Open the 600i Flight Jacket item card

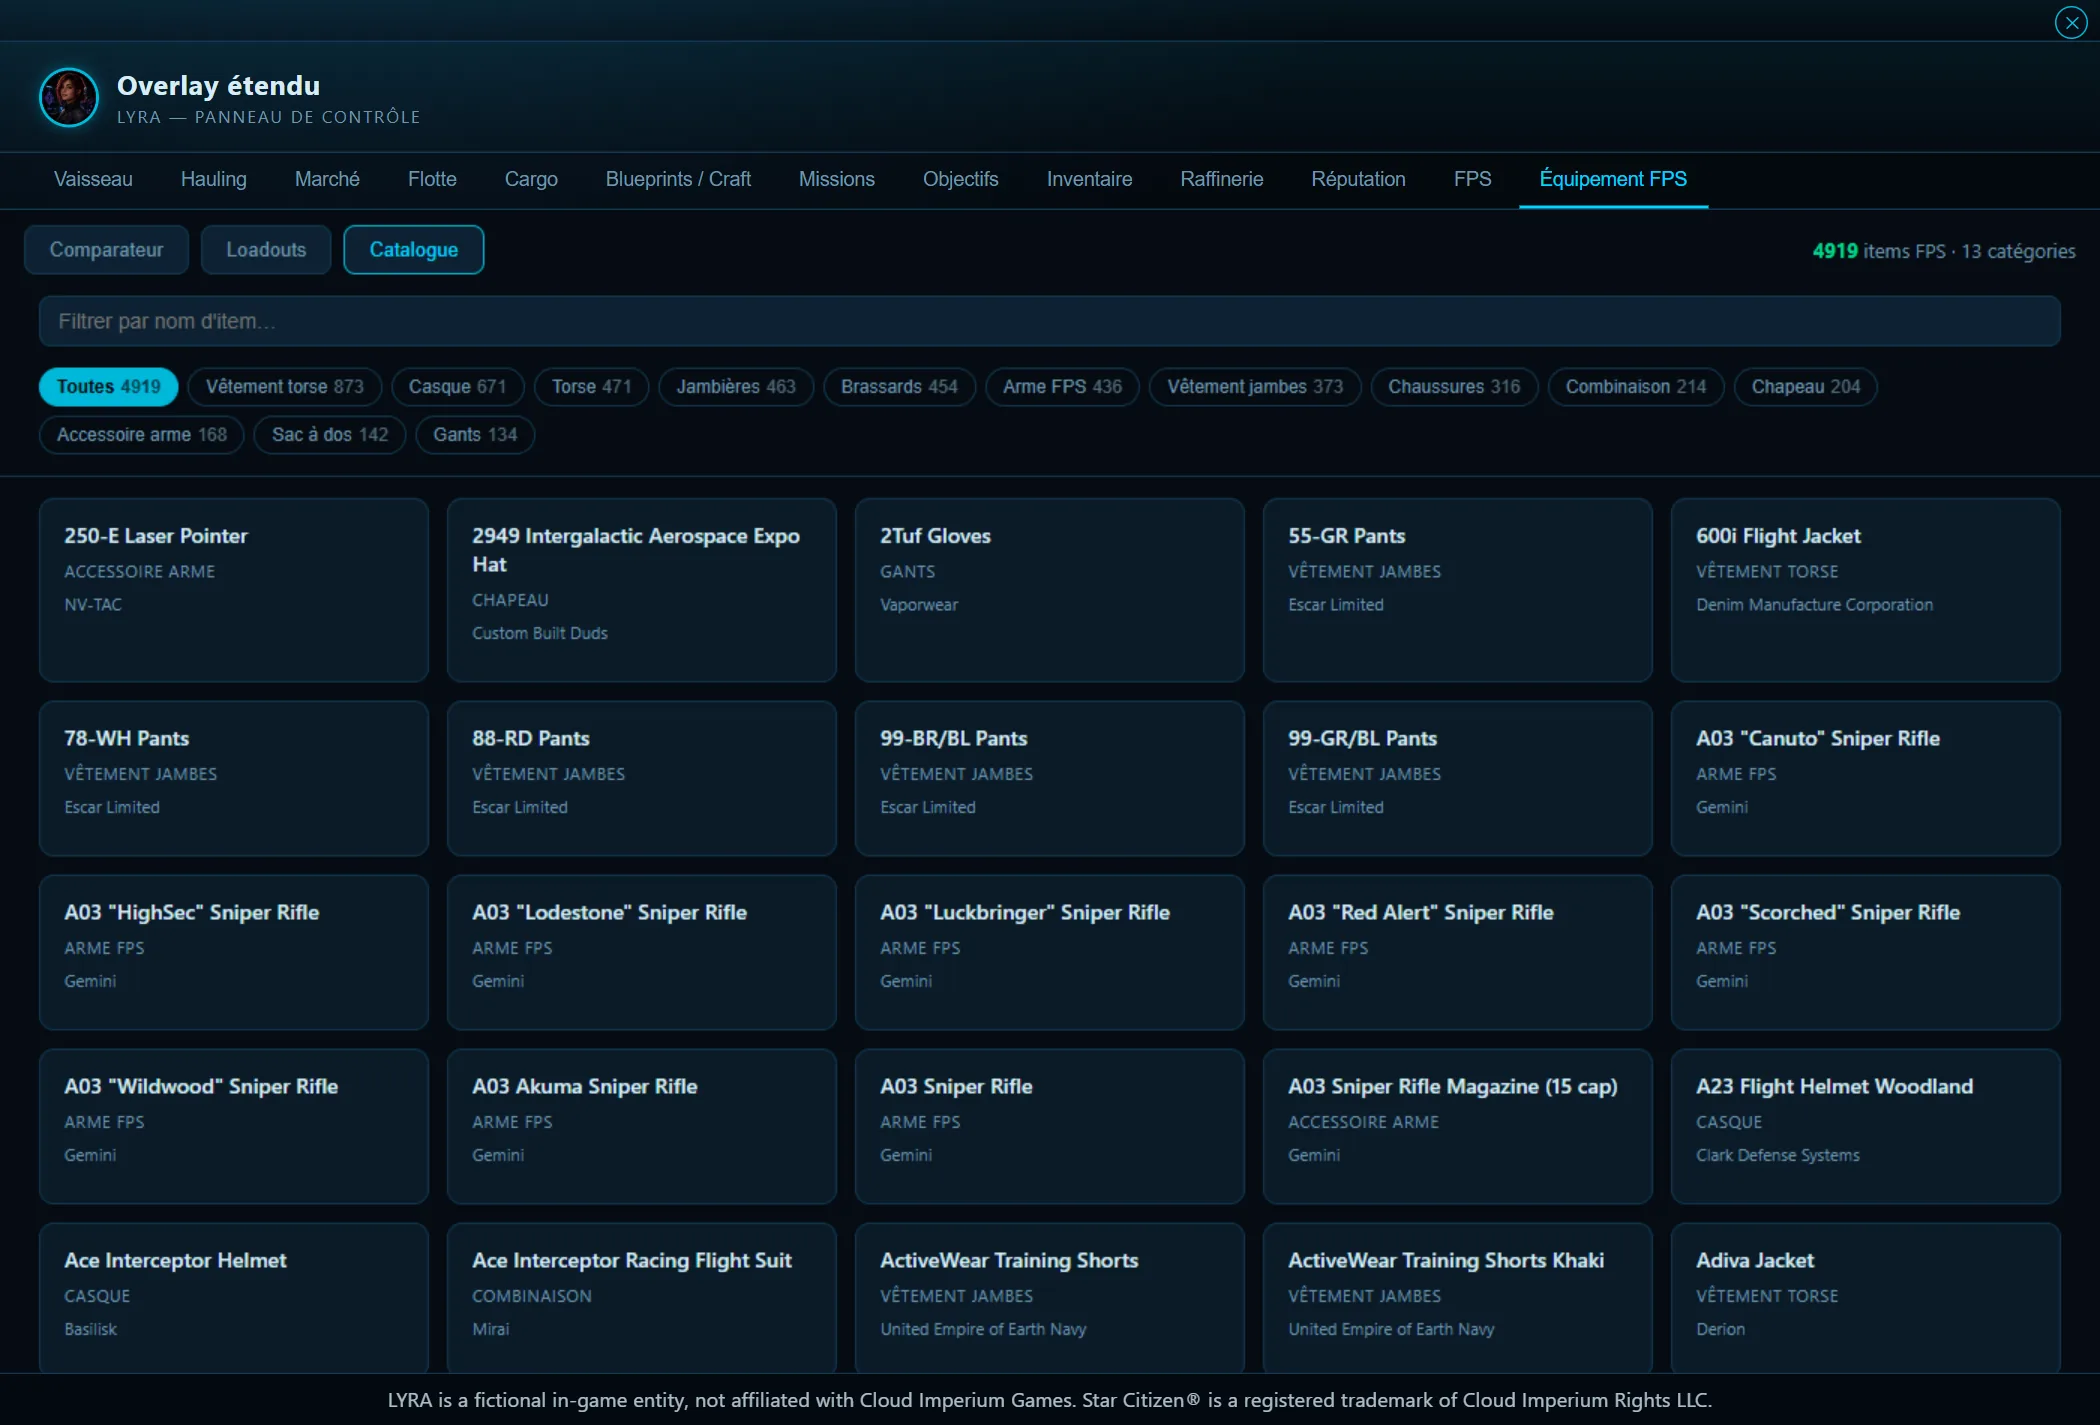(1866, 590)
